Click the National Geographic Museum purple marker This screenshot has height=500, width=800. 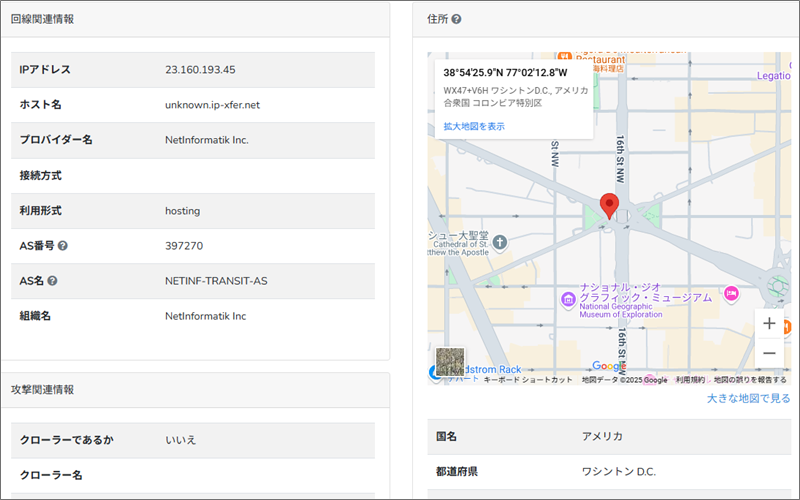[x=568, y=299]
